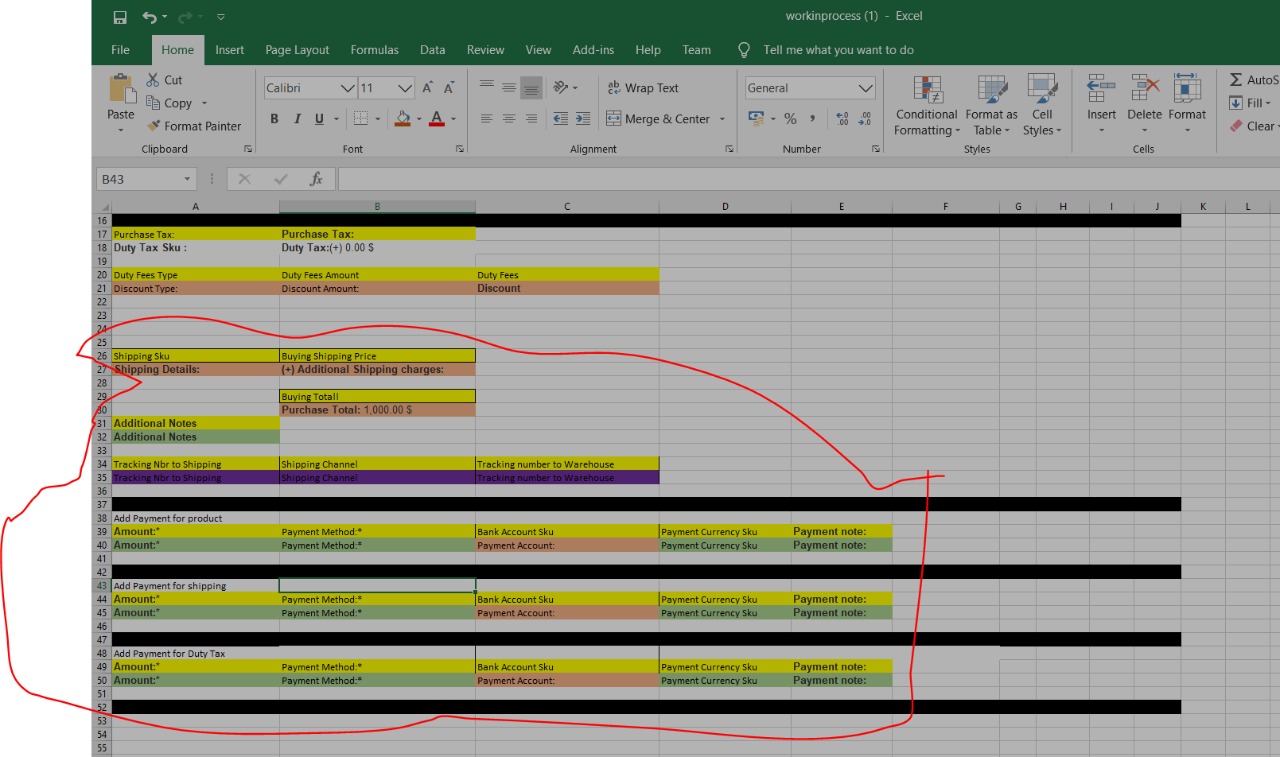This screenshot has height=757, width=1280.
Task: Toggle Wrap Text for the cell
Action: click(643, 88)
